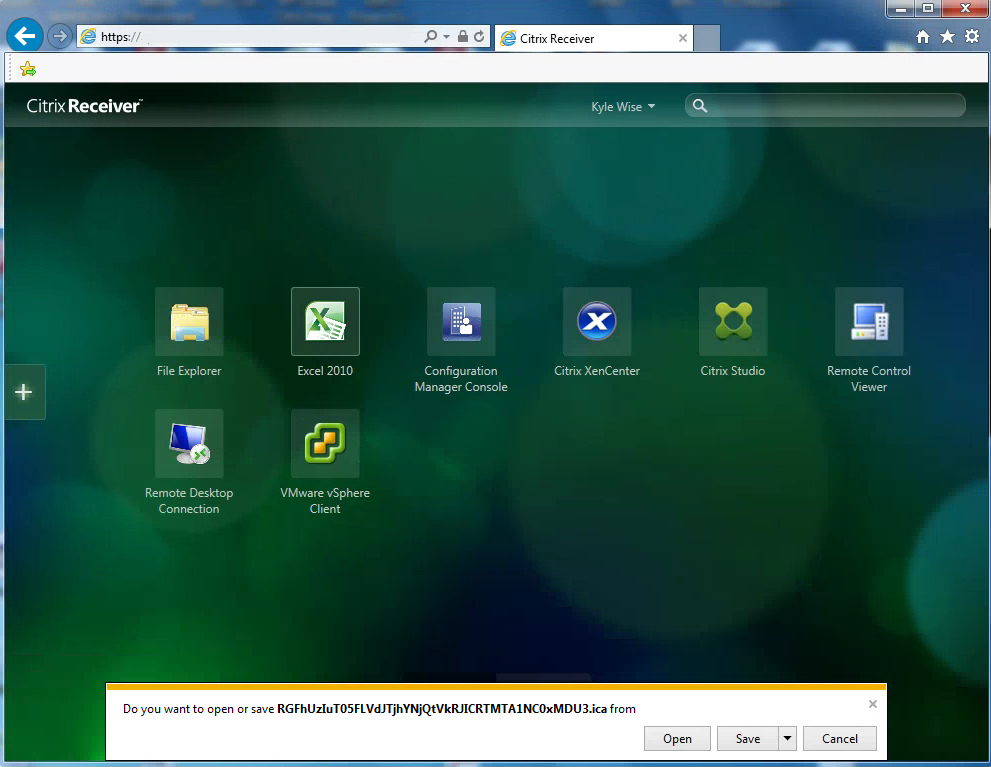
Task: Cancel the .ica file download
Action: pos(839,738)
